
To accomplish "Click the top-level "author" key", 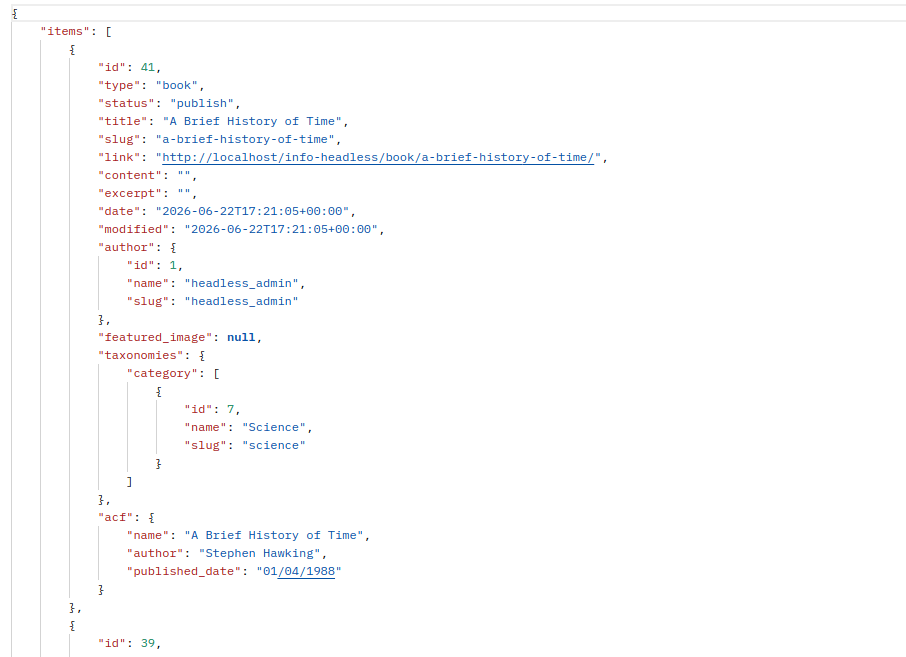I will (x=126, y=247).
